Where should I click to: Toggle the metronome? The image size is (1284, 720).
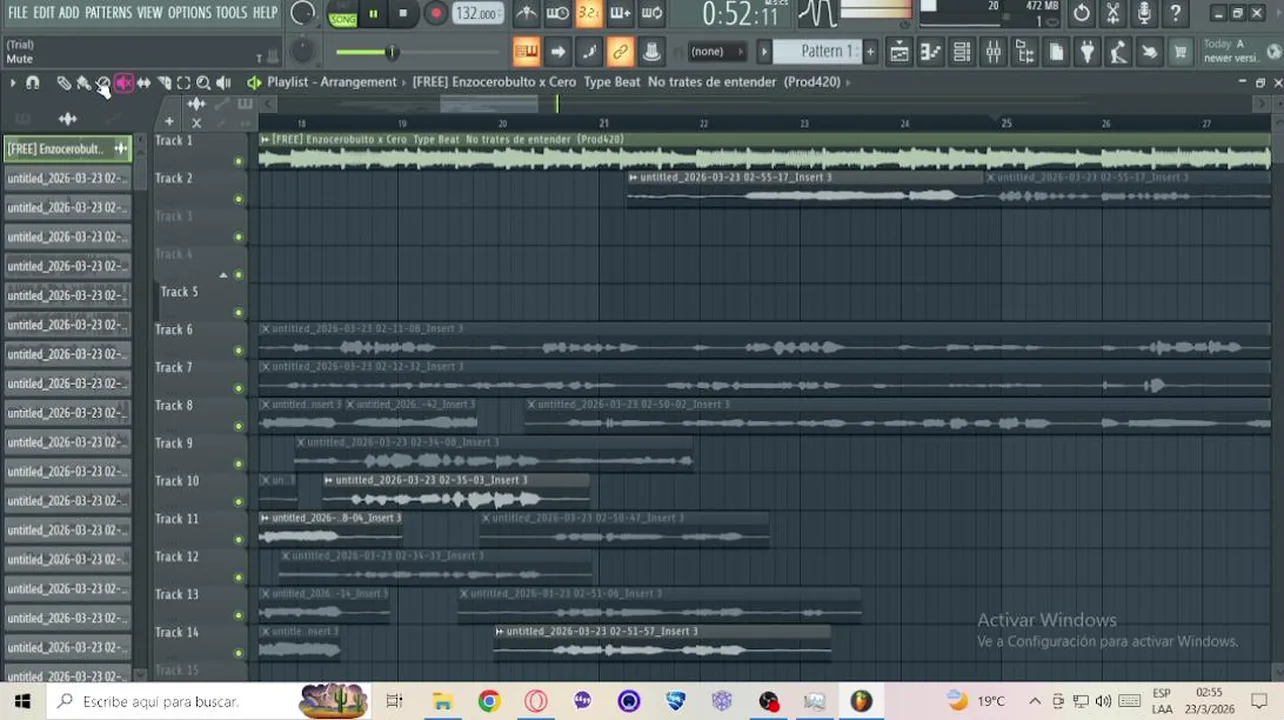coord(526,13)
